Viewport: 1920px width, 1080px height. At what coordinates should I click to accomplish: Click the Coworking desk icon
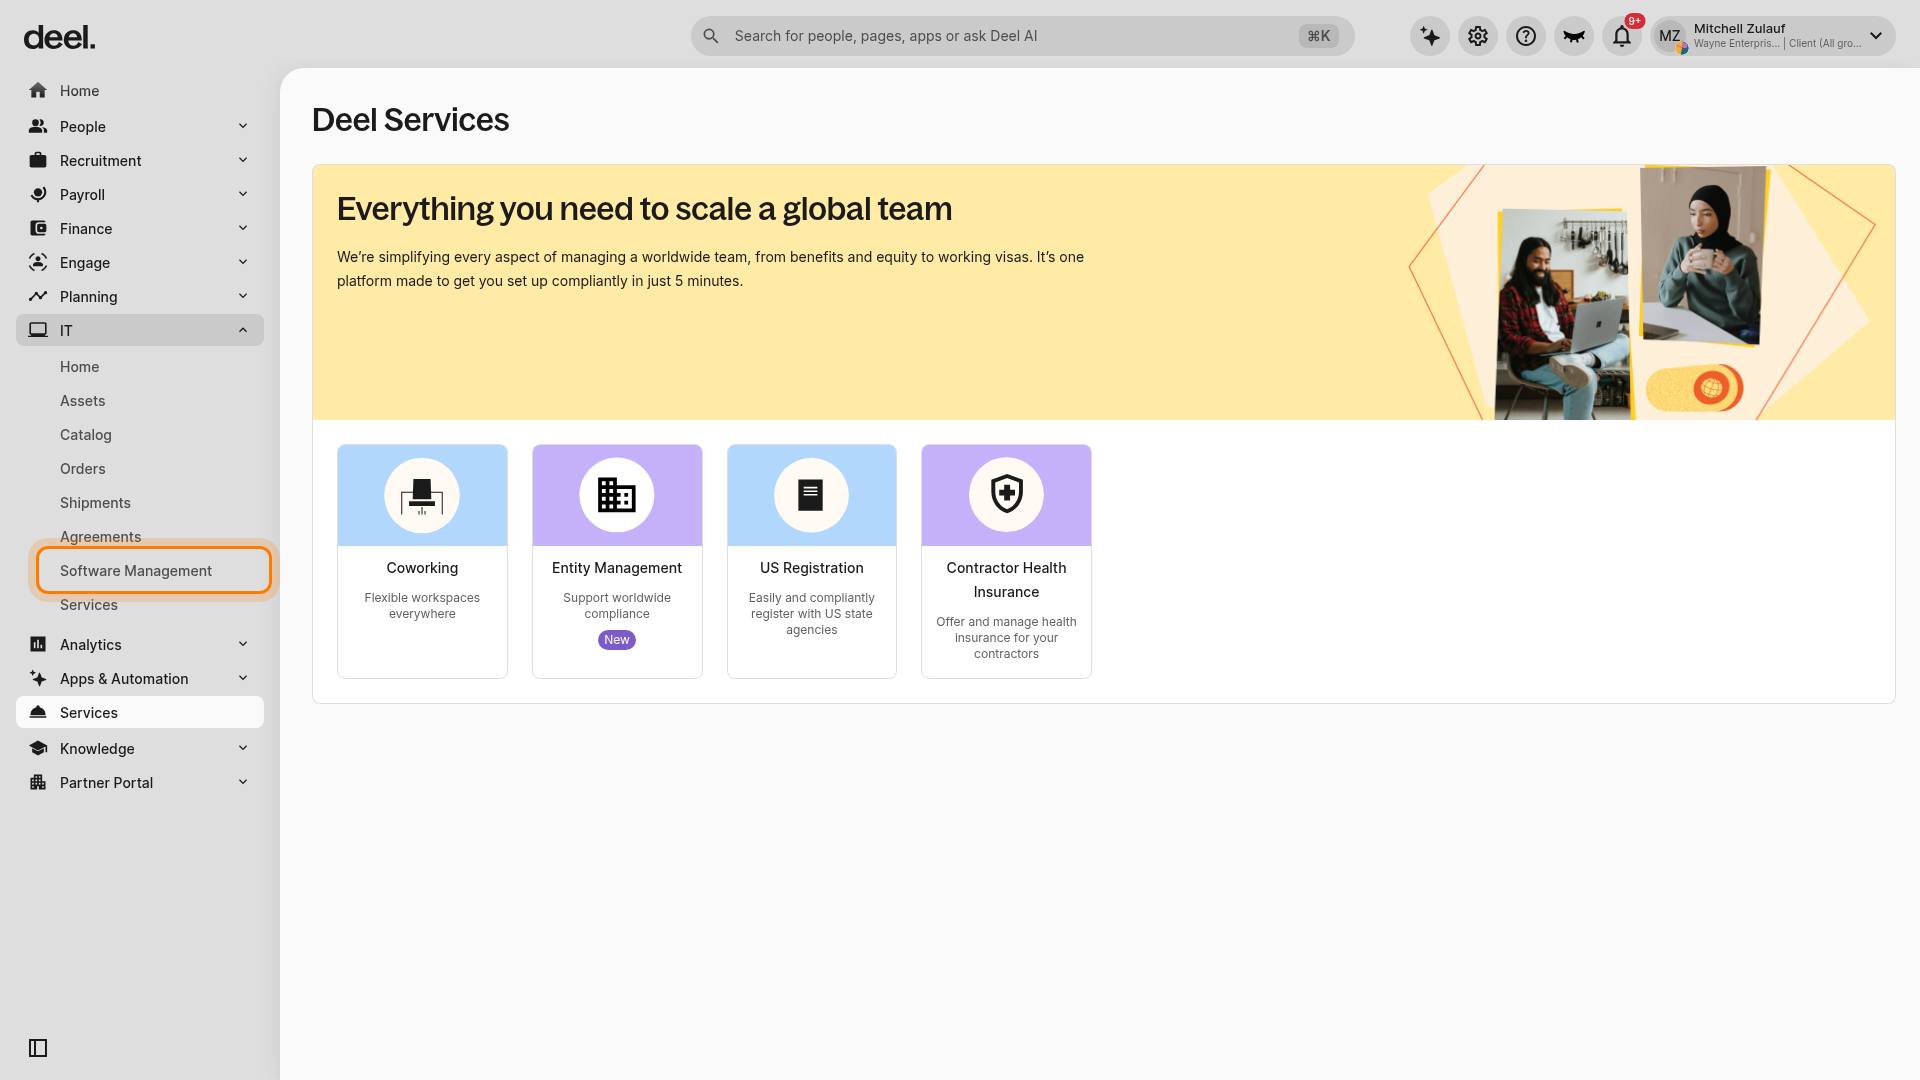(x=422, y=495)
